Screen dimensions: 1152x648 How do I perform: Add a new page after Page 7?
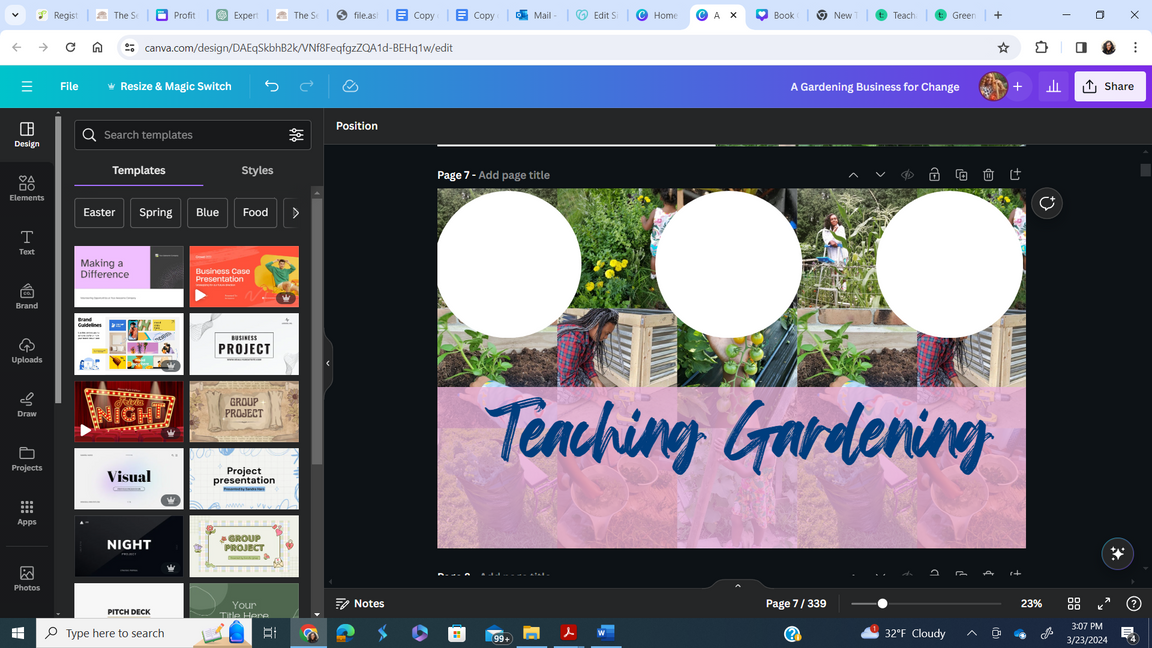point(1015,175)
